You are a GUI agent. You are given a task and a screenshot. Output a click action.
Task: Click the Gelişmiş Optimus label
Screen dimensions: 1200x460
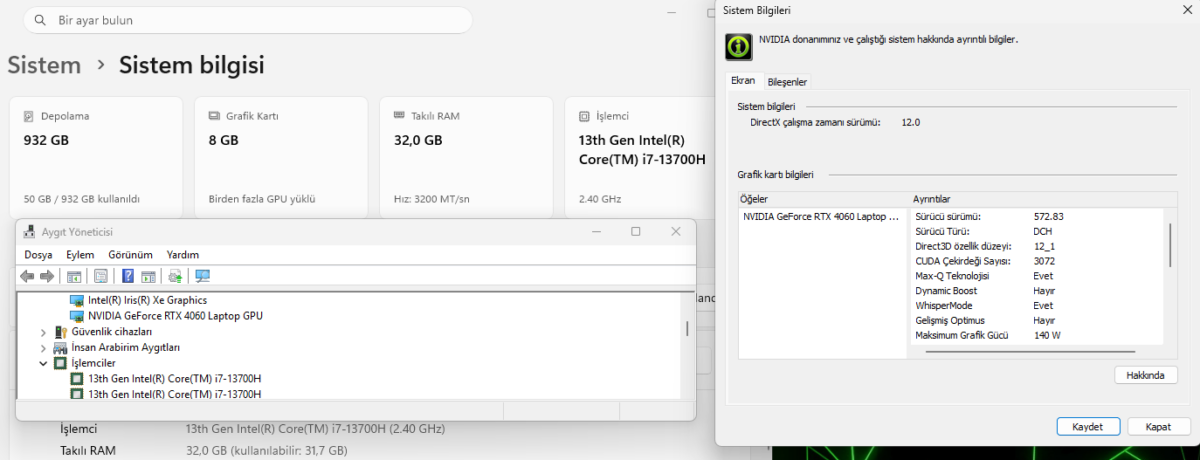pos(950,320)
